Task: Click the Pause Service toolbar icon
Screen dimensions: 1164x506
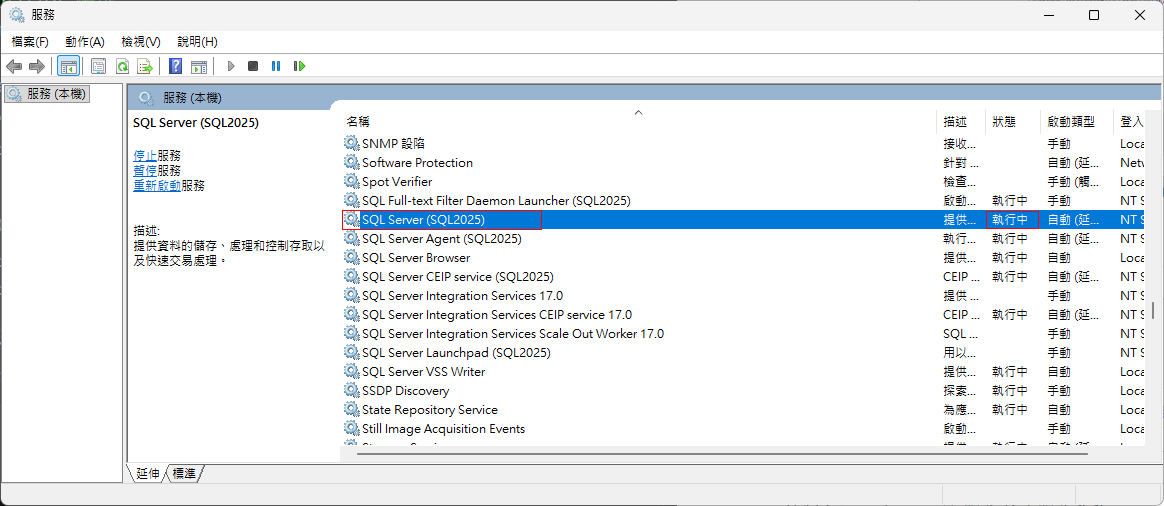Action: (x=276, y=67)
